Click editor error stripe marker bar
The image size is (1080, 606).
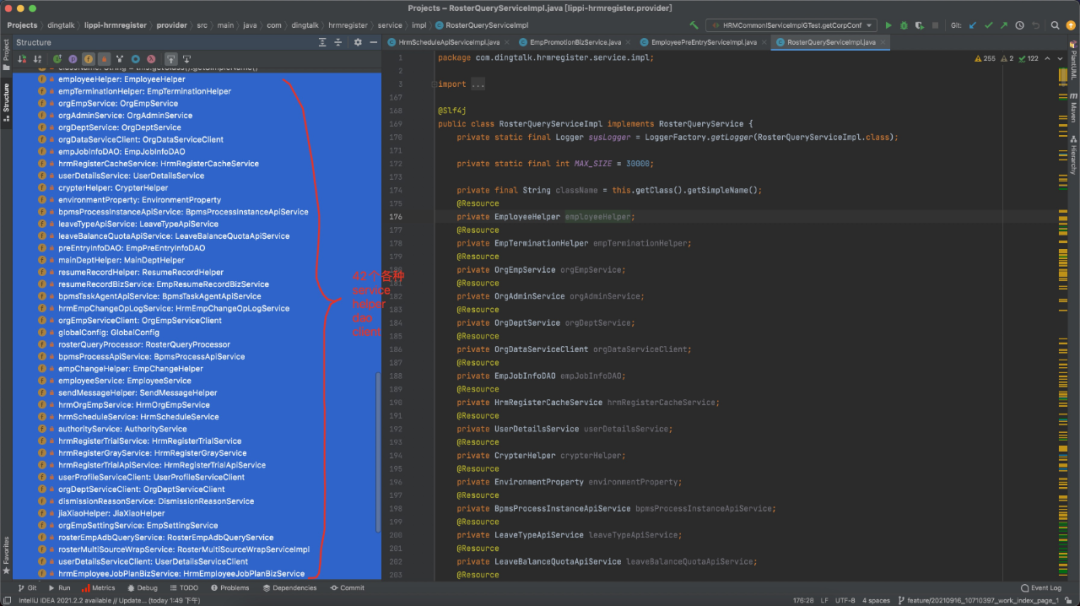point(1063,324)
